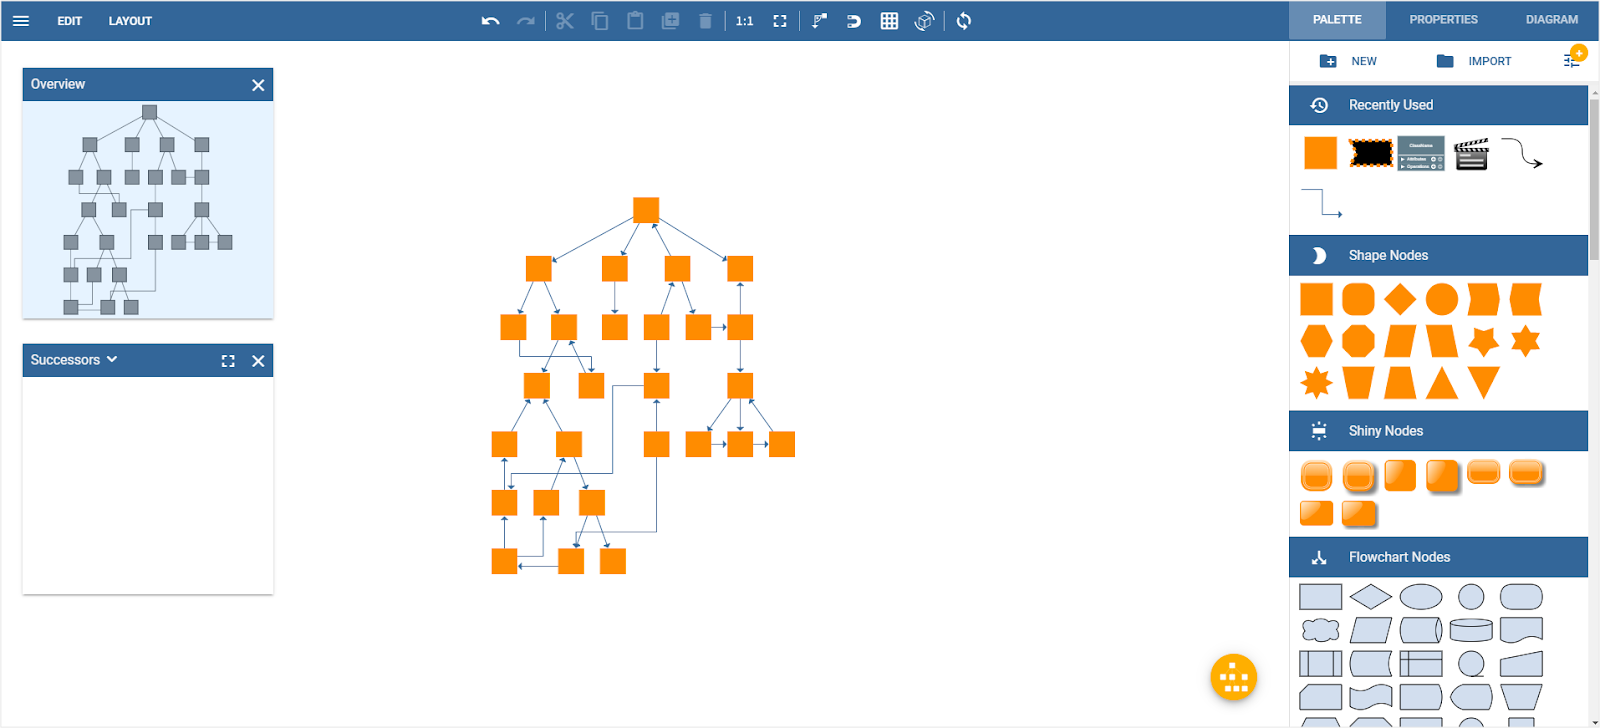Open the Successors dropdown

tap(74, 360)
